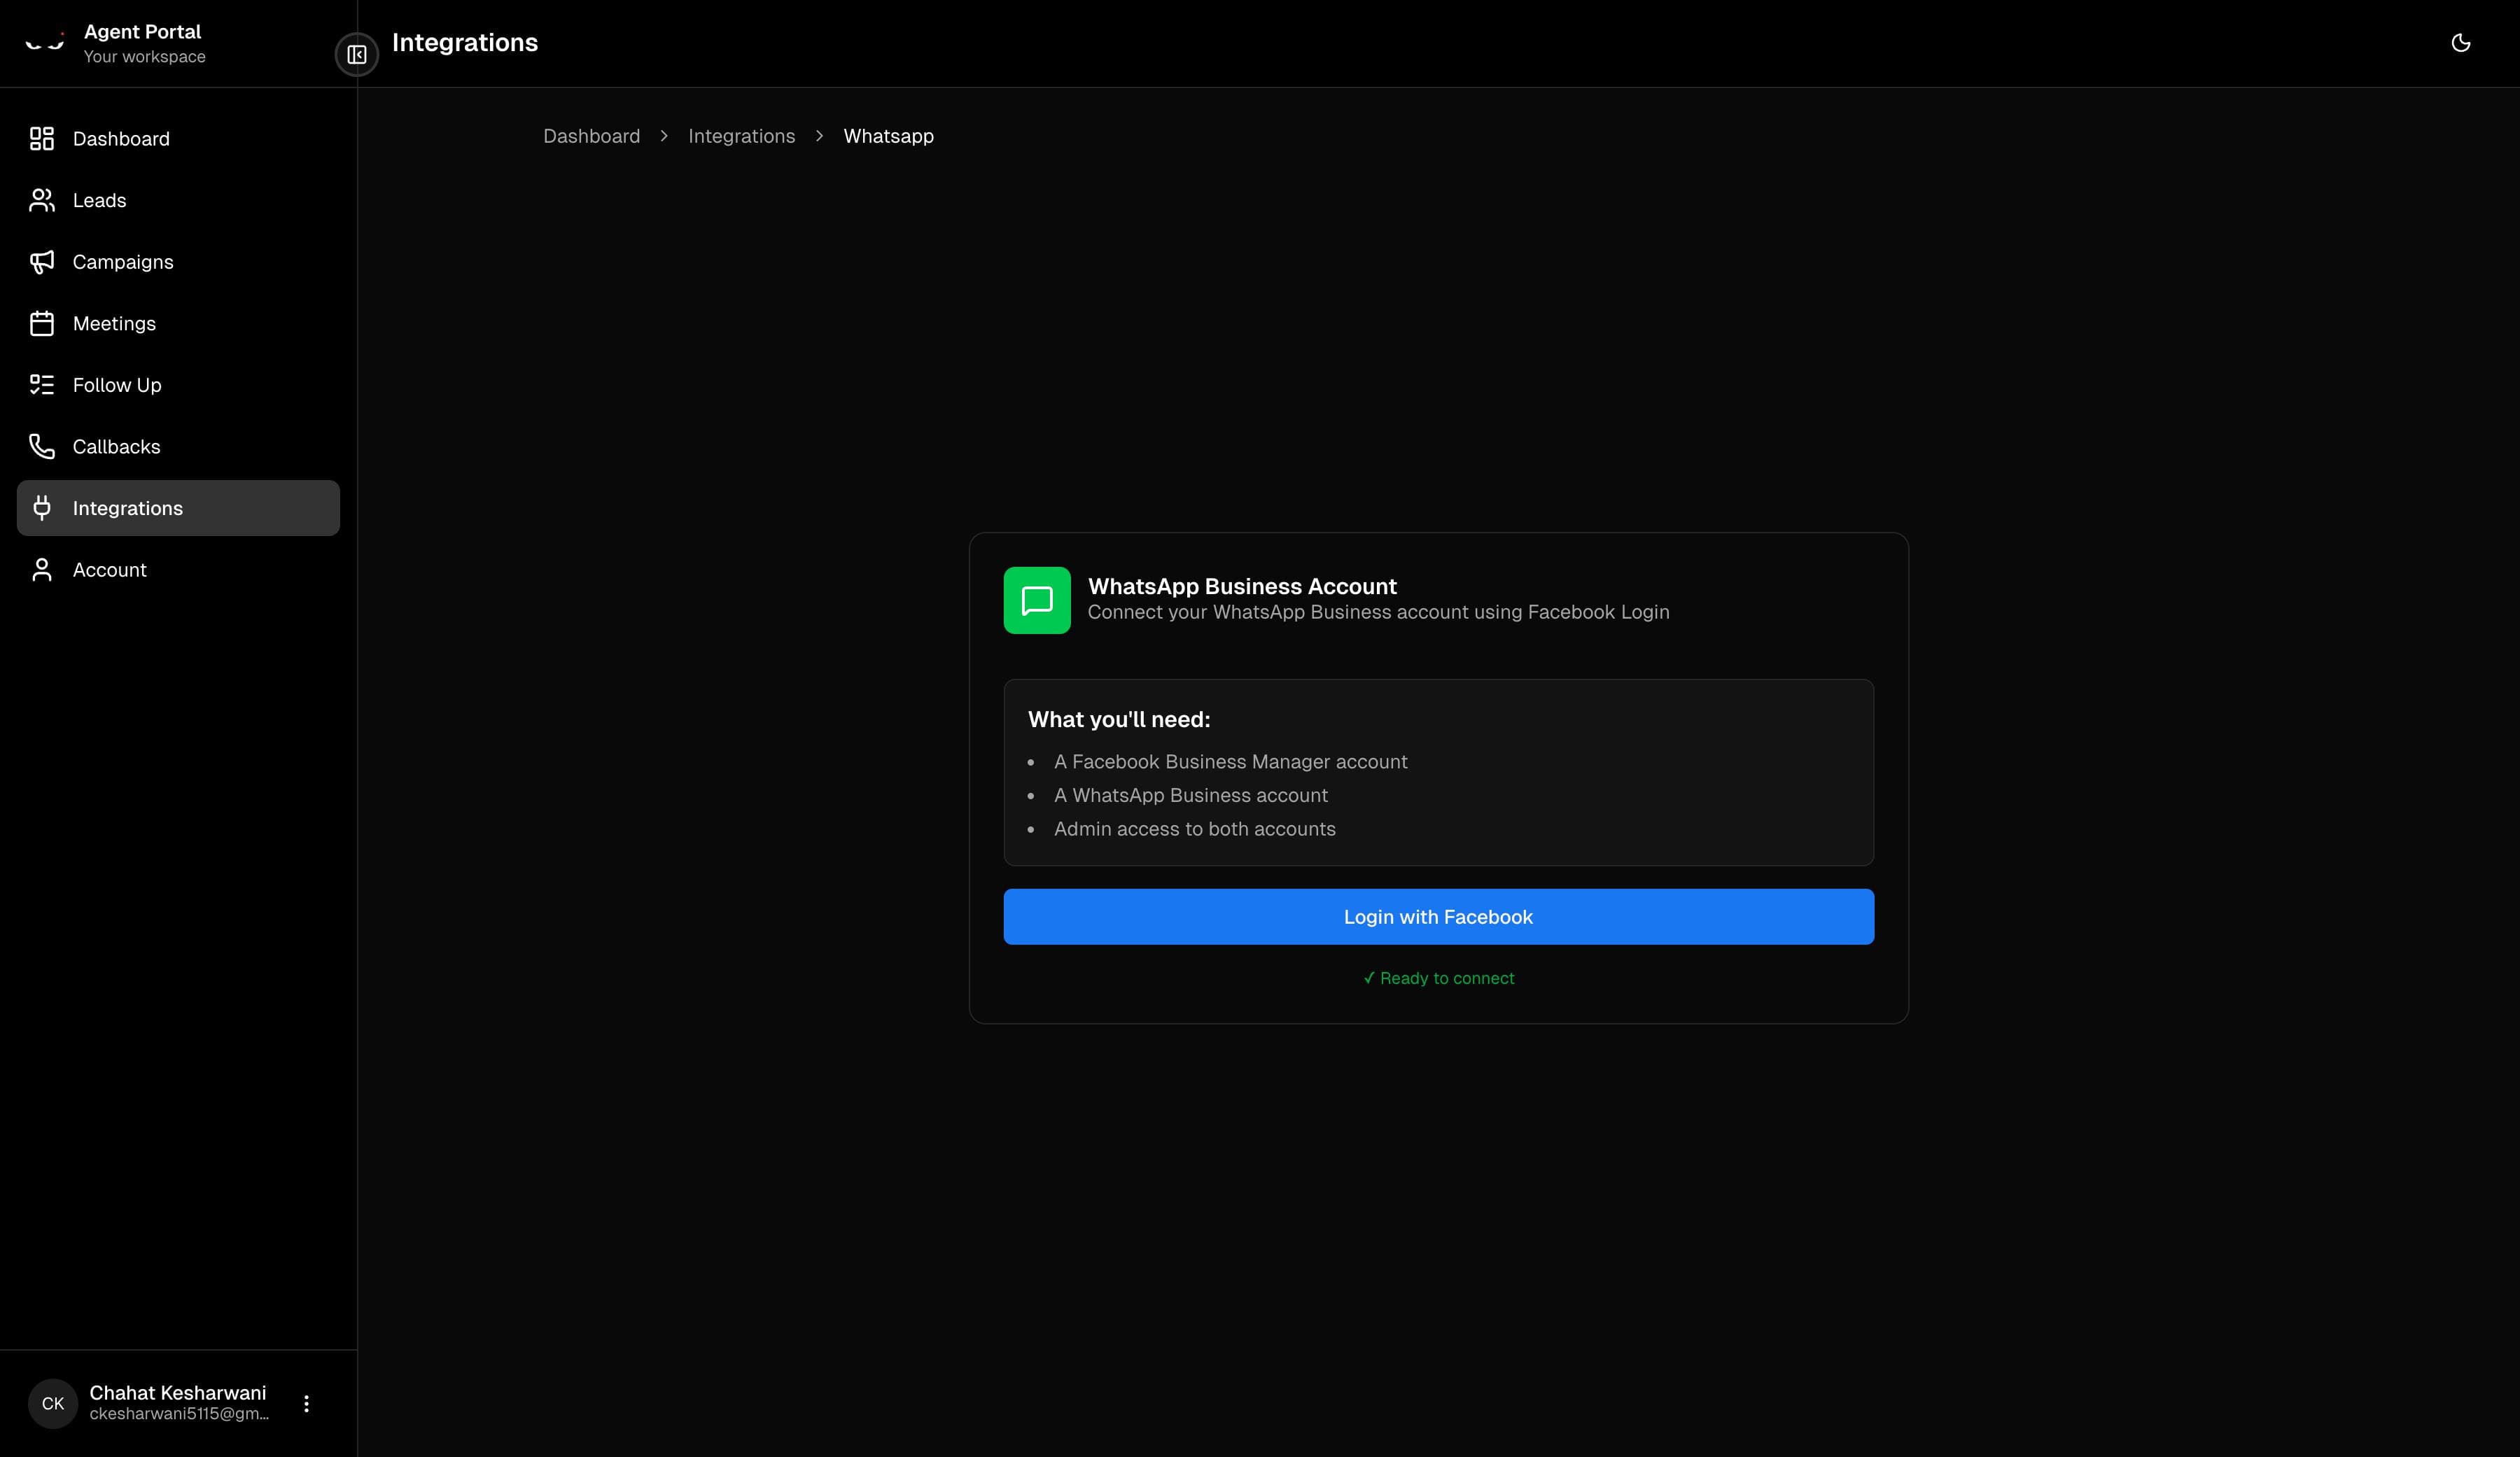Image resolution: width=2520 pixels, height=1457 pixels.
Task: Click the Dashboard grid icon in sidebar
Action: click(41, 139)
